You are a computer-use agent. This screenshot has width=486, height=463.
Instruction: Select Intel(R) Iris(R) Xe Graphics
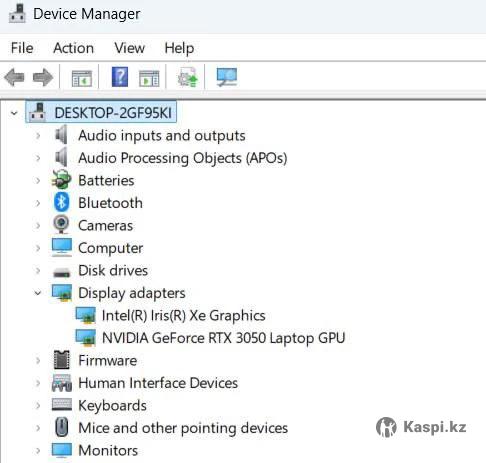tap(183, 315)
